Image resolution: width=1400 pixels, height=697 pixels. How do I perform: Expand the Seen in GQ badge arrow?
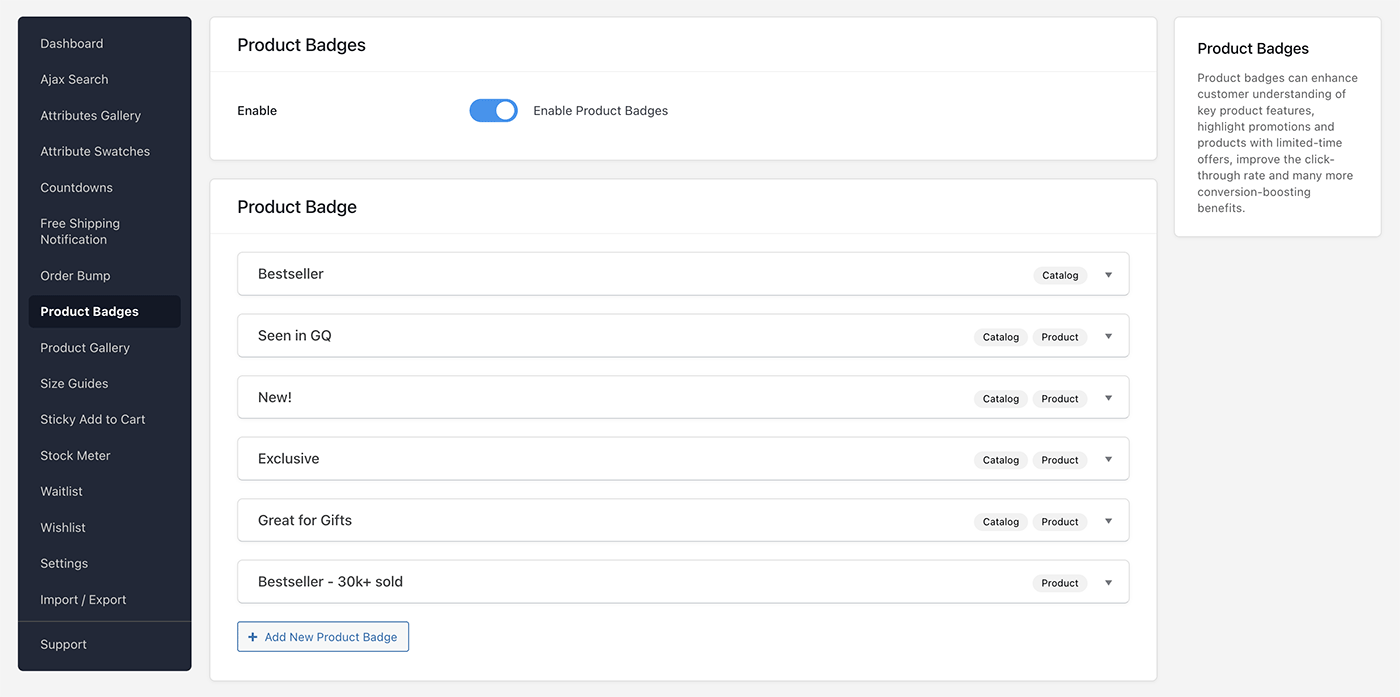click(1108, 337)
